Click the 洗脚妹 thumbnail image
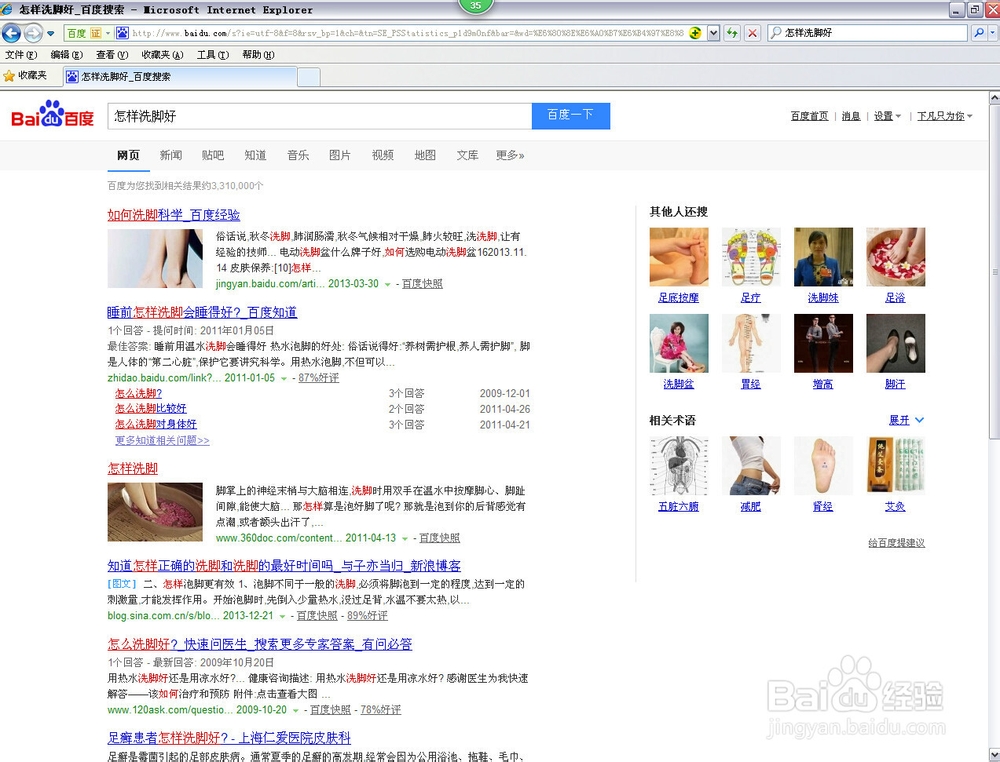The image size is (1000, 762). (x=823, y=257)
